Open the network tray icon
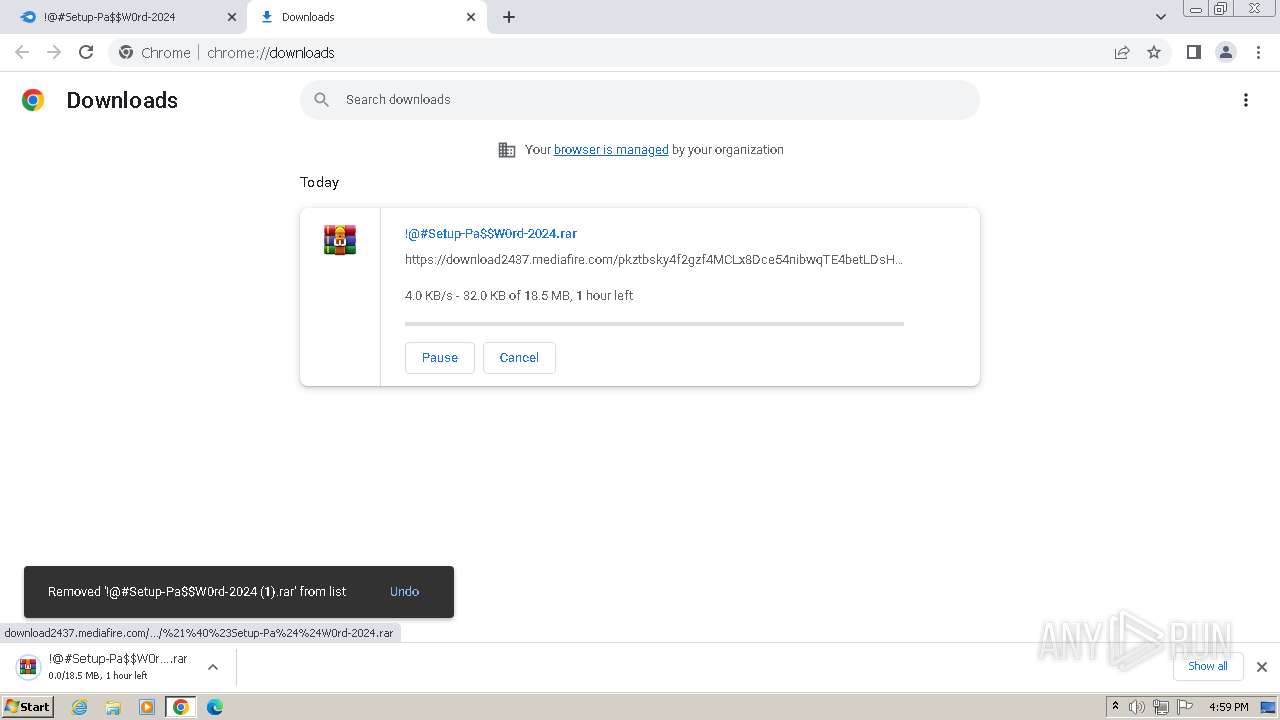1280x720 pixels. (x=1161, y=707)
